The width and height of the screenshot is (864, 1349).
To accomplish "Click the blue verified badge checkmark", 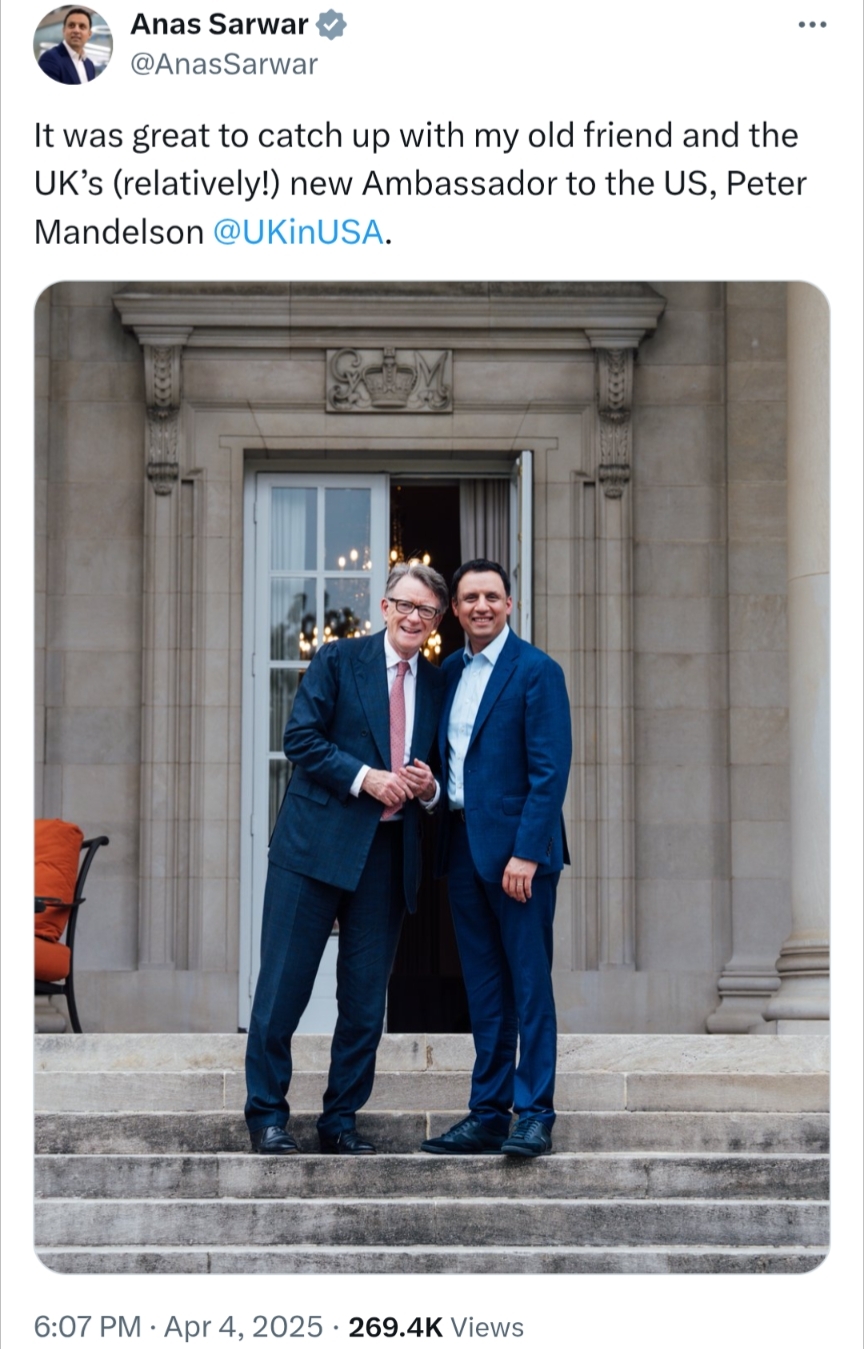I will [332, 25].
